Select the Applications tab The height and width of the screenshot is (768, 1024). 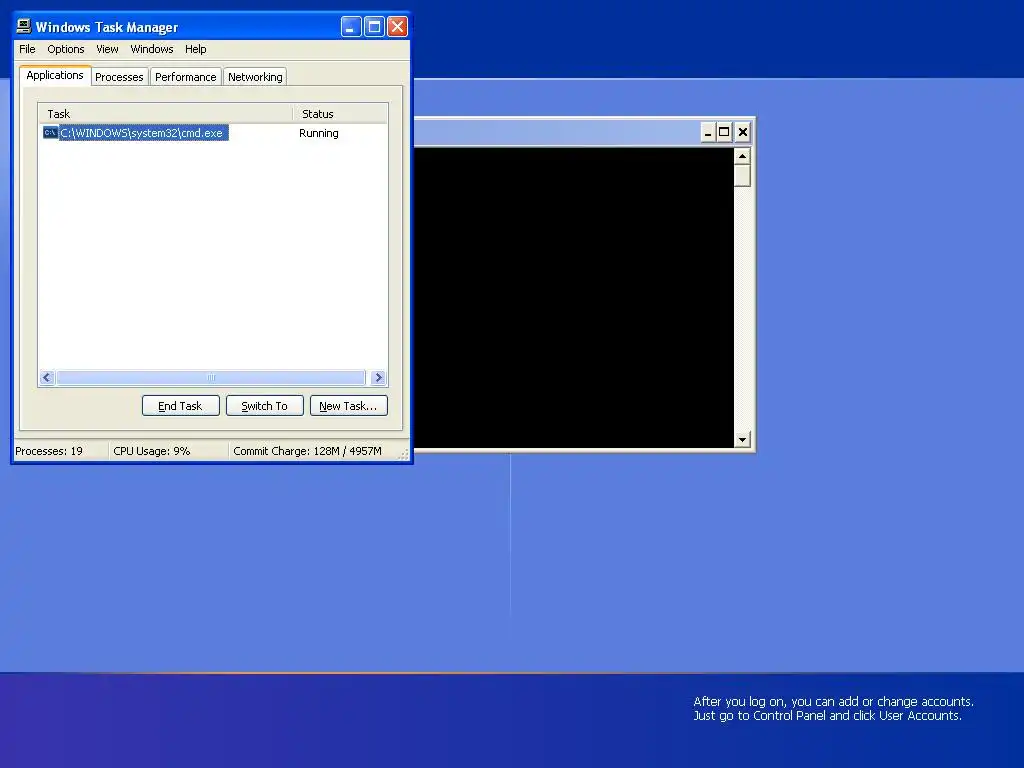coord(55,75)
